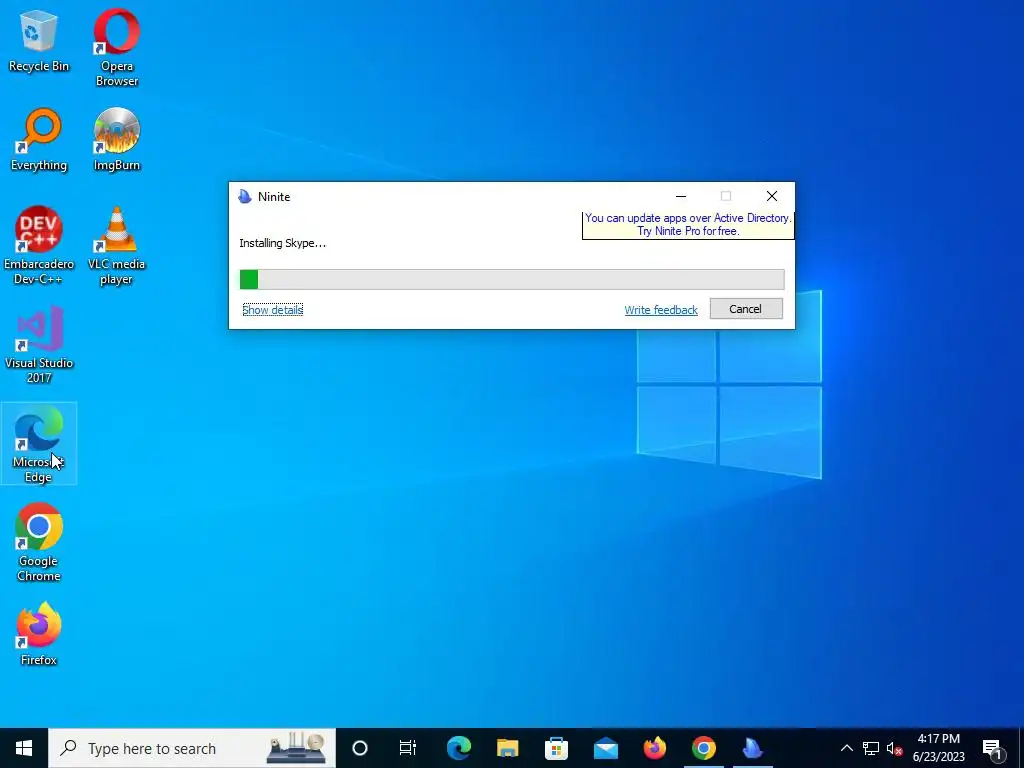The width and height of the screenshot is (1024, 768).
Task: Close the Ninite window
Action: click(771, 197)
